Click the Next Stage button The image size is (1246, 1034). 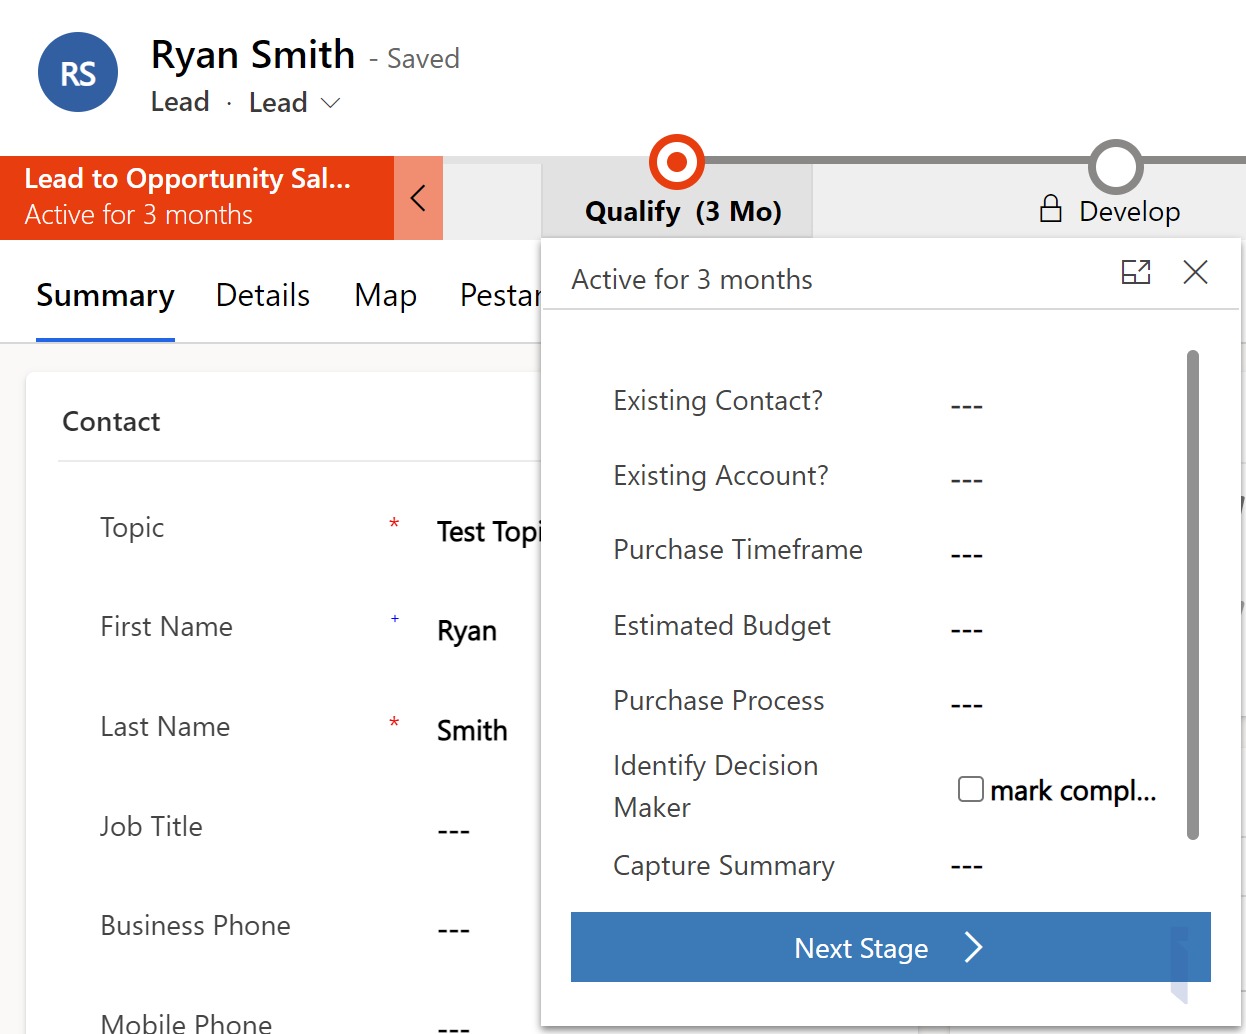891,947
